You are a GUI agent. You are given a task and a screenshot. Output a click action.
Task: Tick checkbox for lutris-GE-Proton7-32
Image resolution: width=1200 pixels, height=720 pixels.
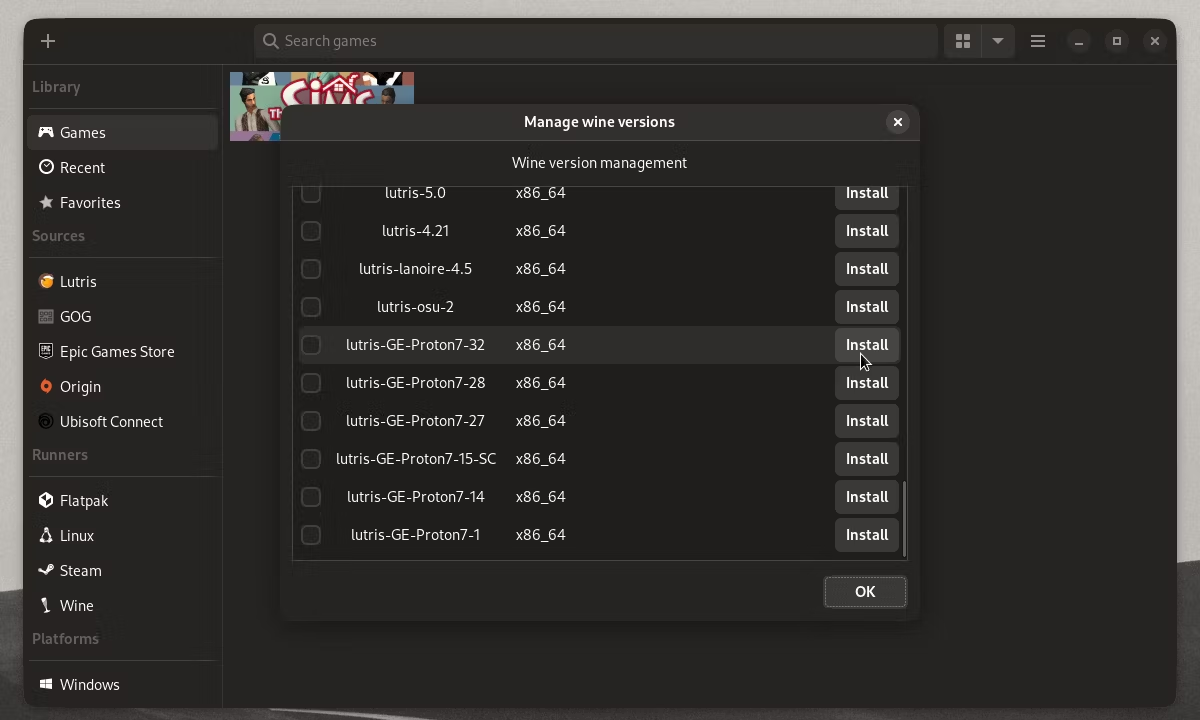pos(311,345)
